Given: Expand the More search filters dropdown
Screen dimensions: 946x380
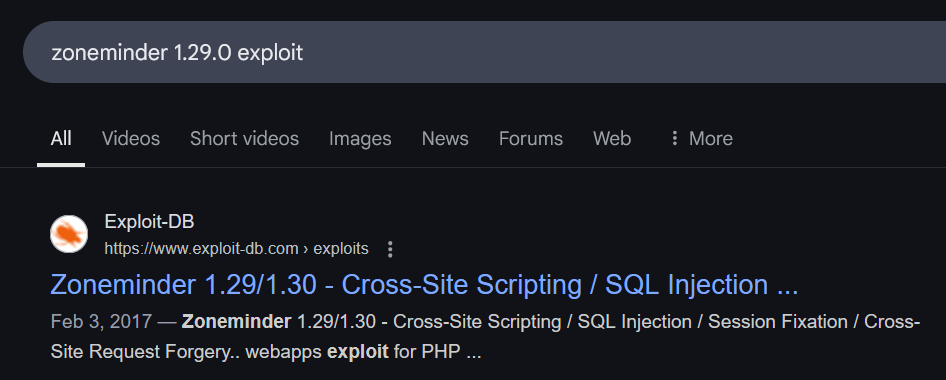Looking at the screenshot, I should (x=702, y=139).
